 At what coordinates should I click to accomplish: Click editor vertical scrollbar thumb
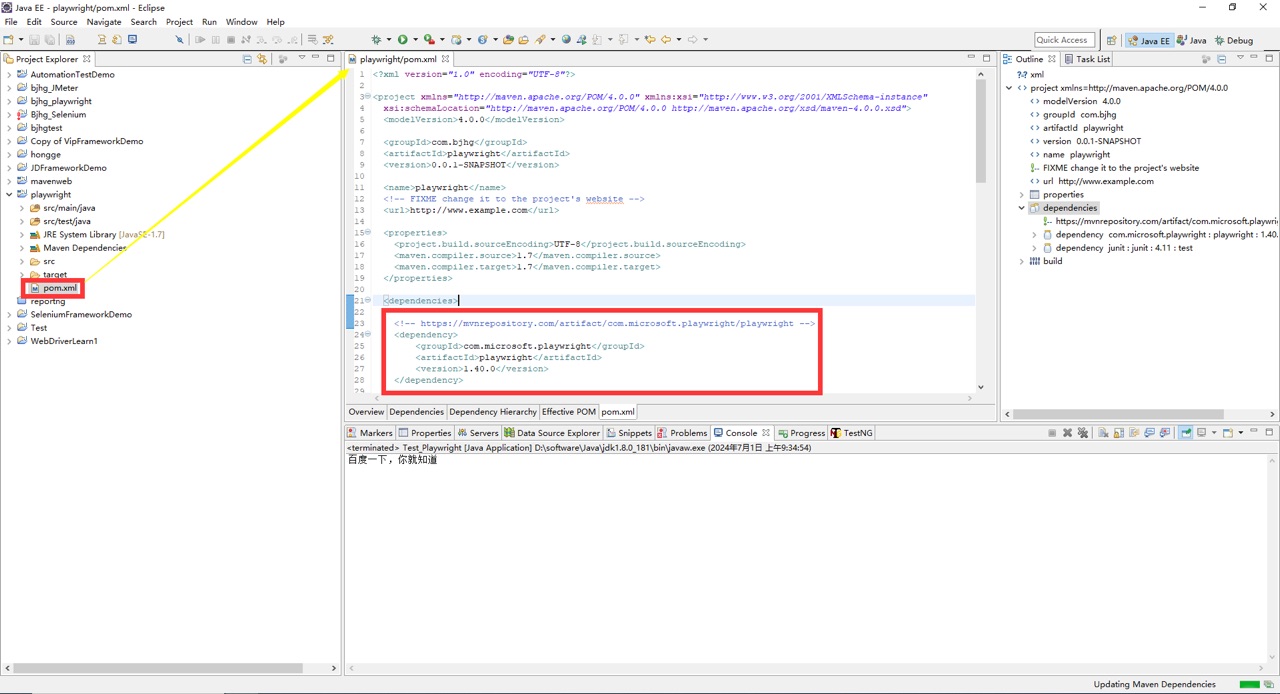(980, 132)
